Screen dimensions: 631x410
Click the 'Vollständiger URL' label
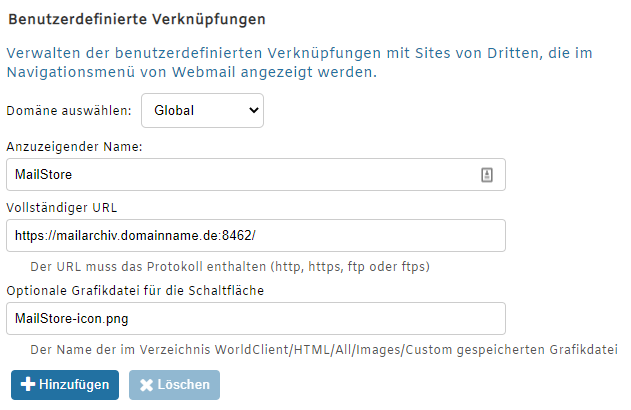click(63, 208)
